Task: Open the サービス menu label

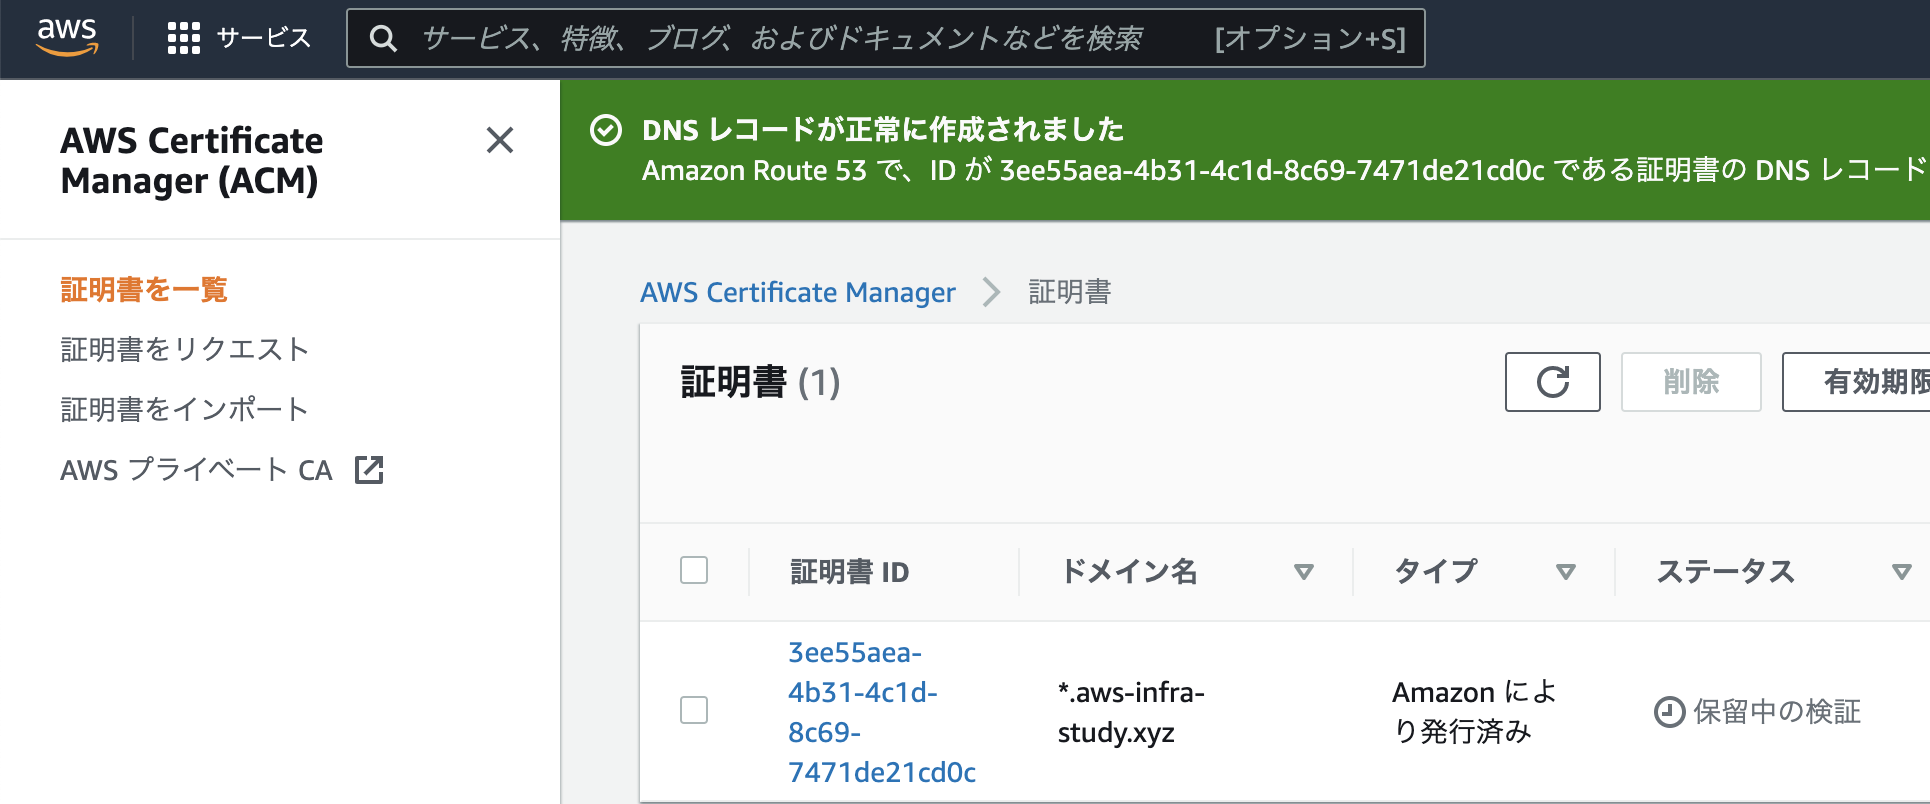Action: coord(264,38)
